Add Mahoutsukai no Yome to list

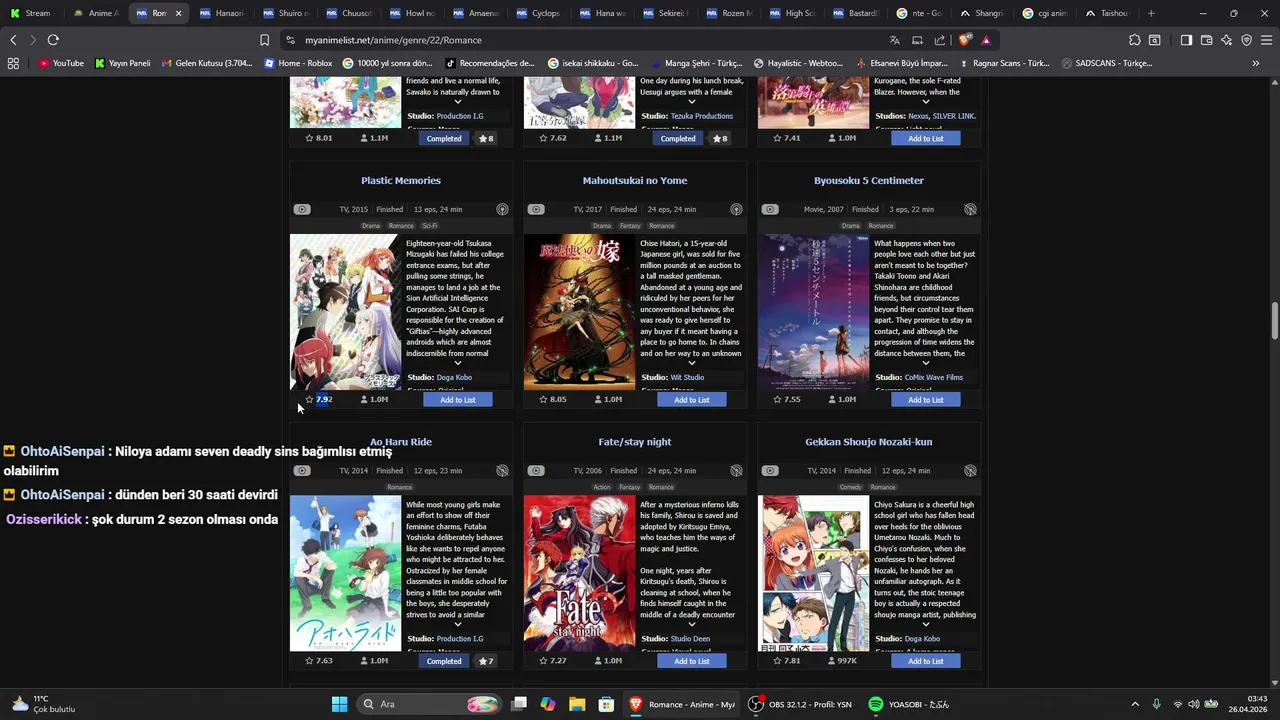[691, 399]
